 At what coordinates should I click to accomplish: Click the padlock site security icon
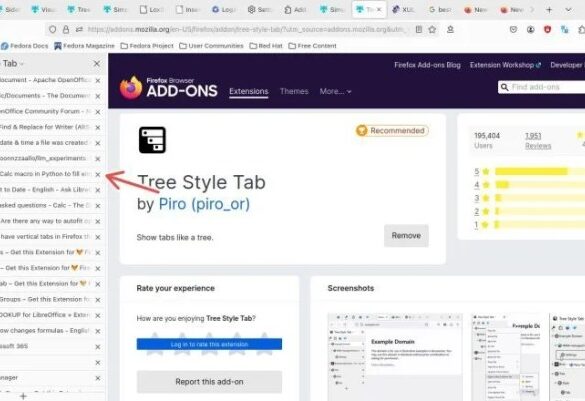tap(66, 29)
